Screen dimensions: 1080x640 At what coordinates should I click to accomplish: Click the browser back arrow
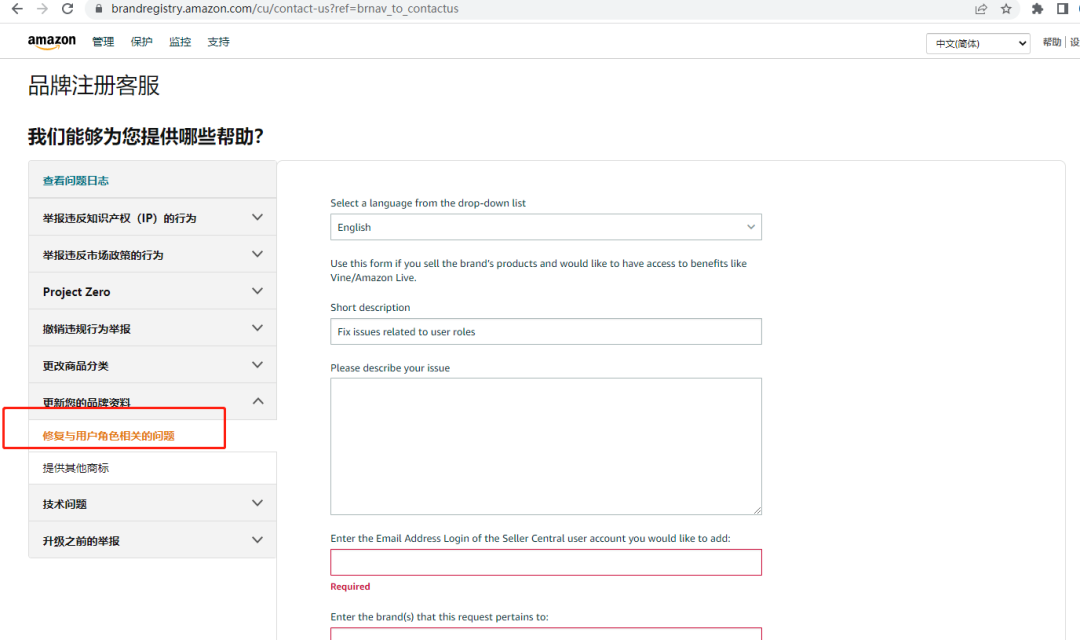17,9
